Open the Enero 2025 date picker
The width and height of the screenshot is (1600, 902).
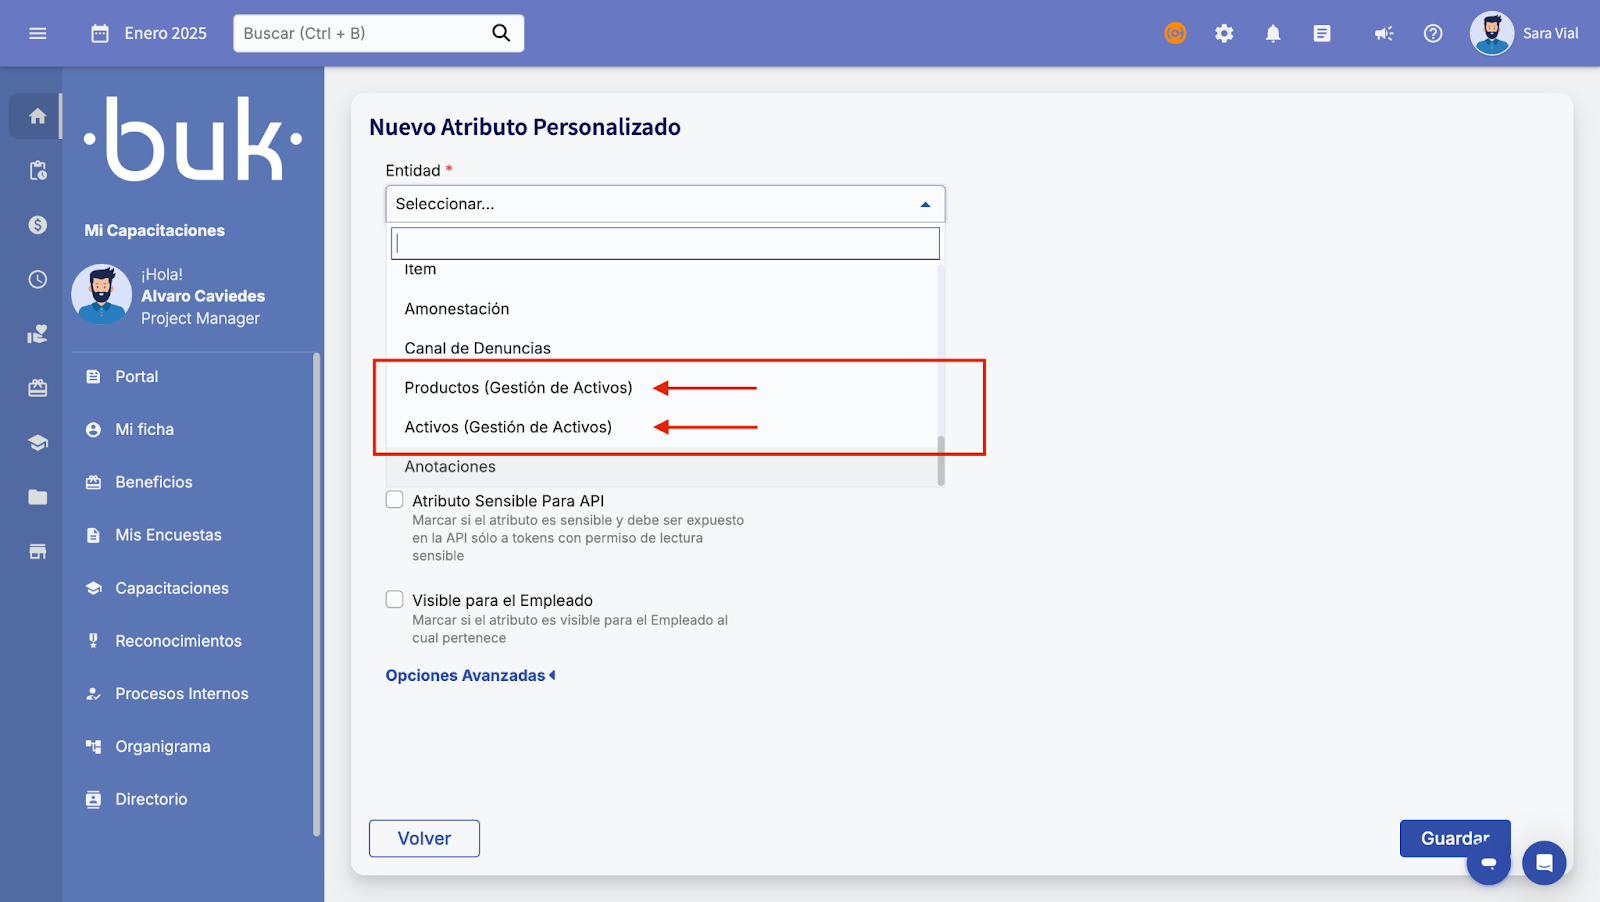click(150, 34)
